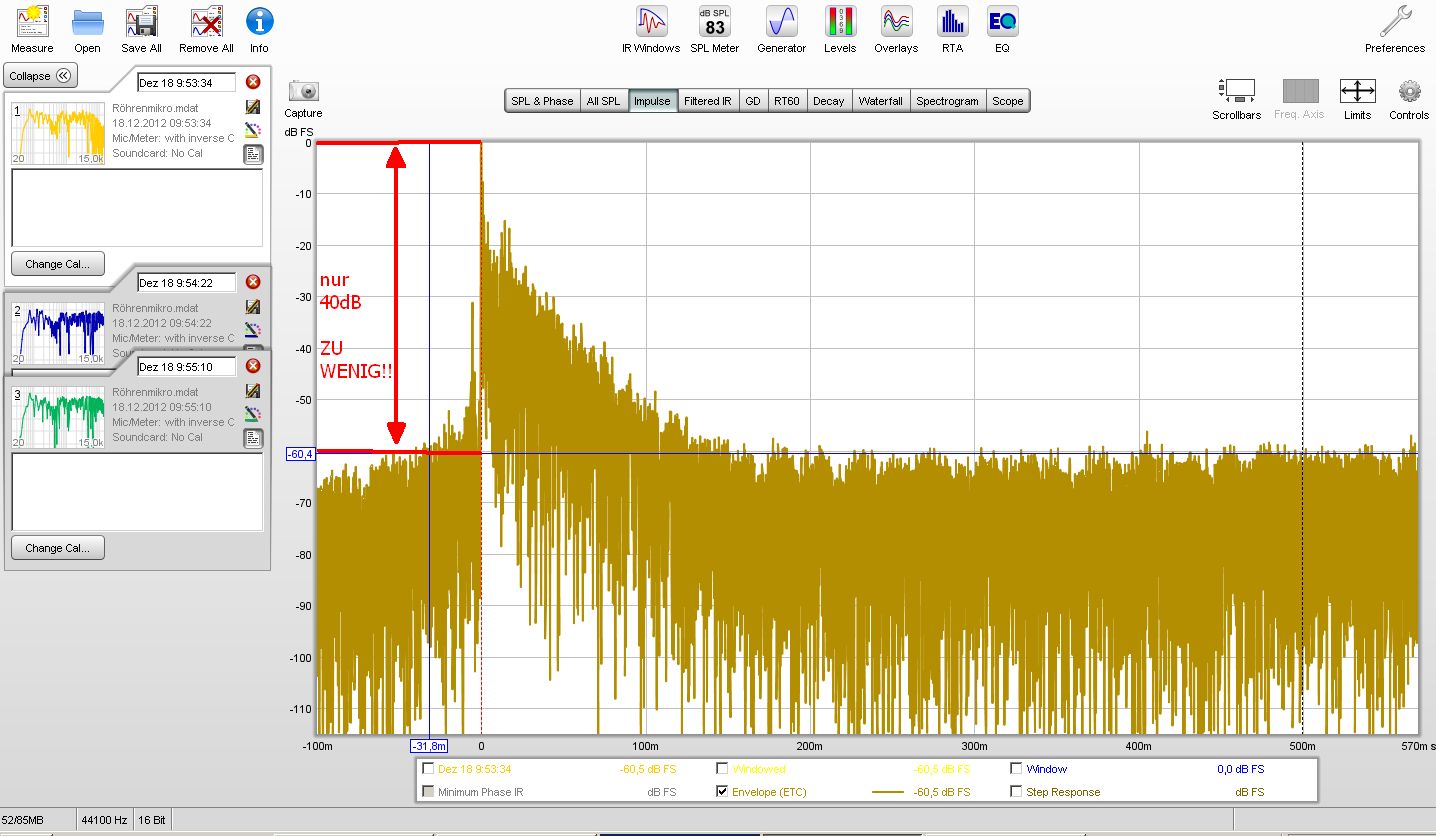Delete the Dez 18 9:55:10 measurement
The height and width of the screenshot is (836, 1436).
[x=253, y=366]
